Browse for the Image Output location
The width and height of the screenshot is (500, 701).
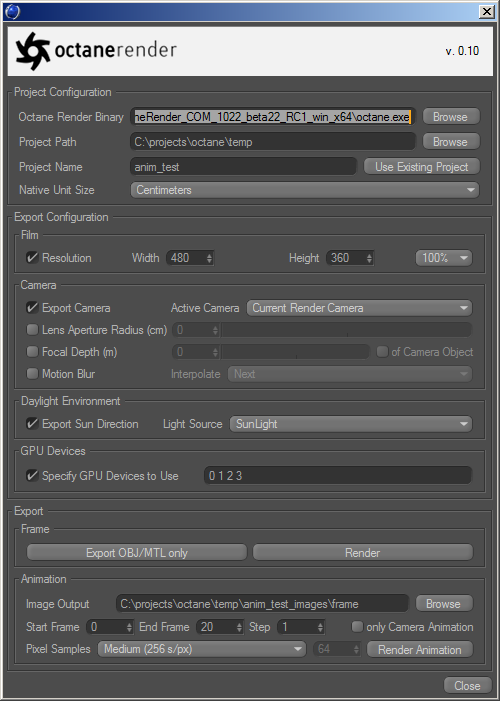pos(444,604)
